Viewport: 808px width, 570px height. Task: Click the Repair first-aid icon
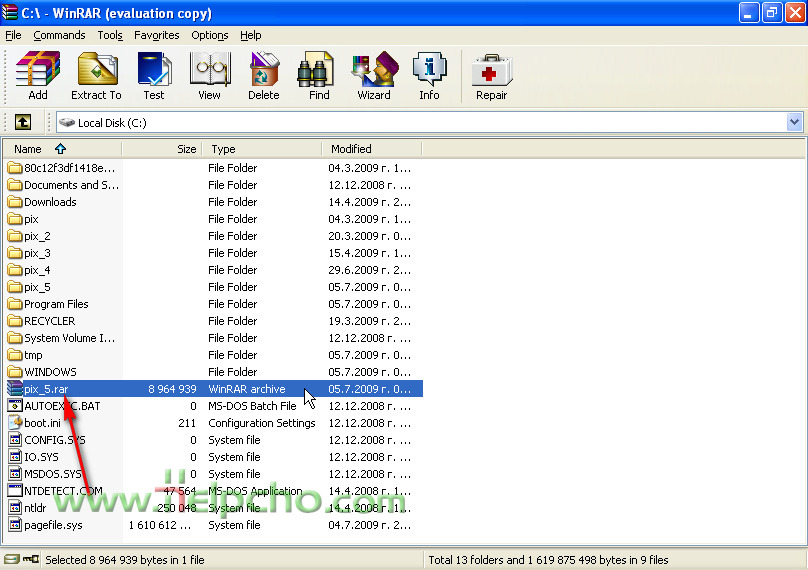492,71
